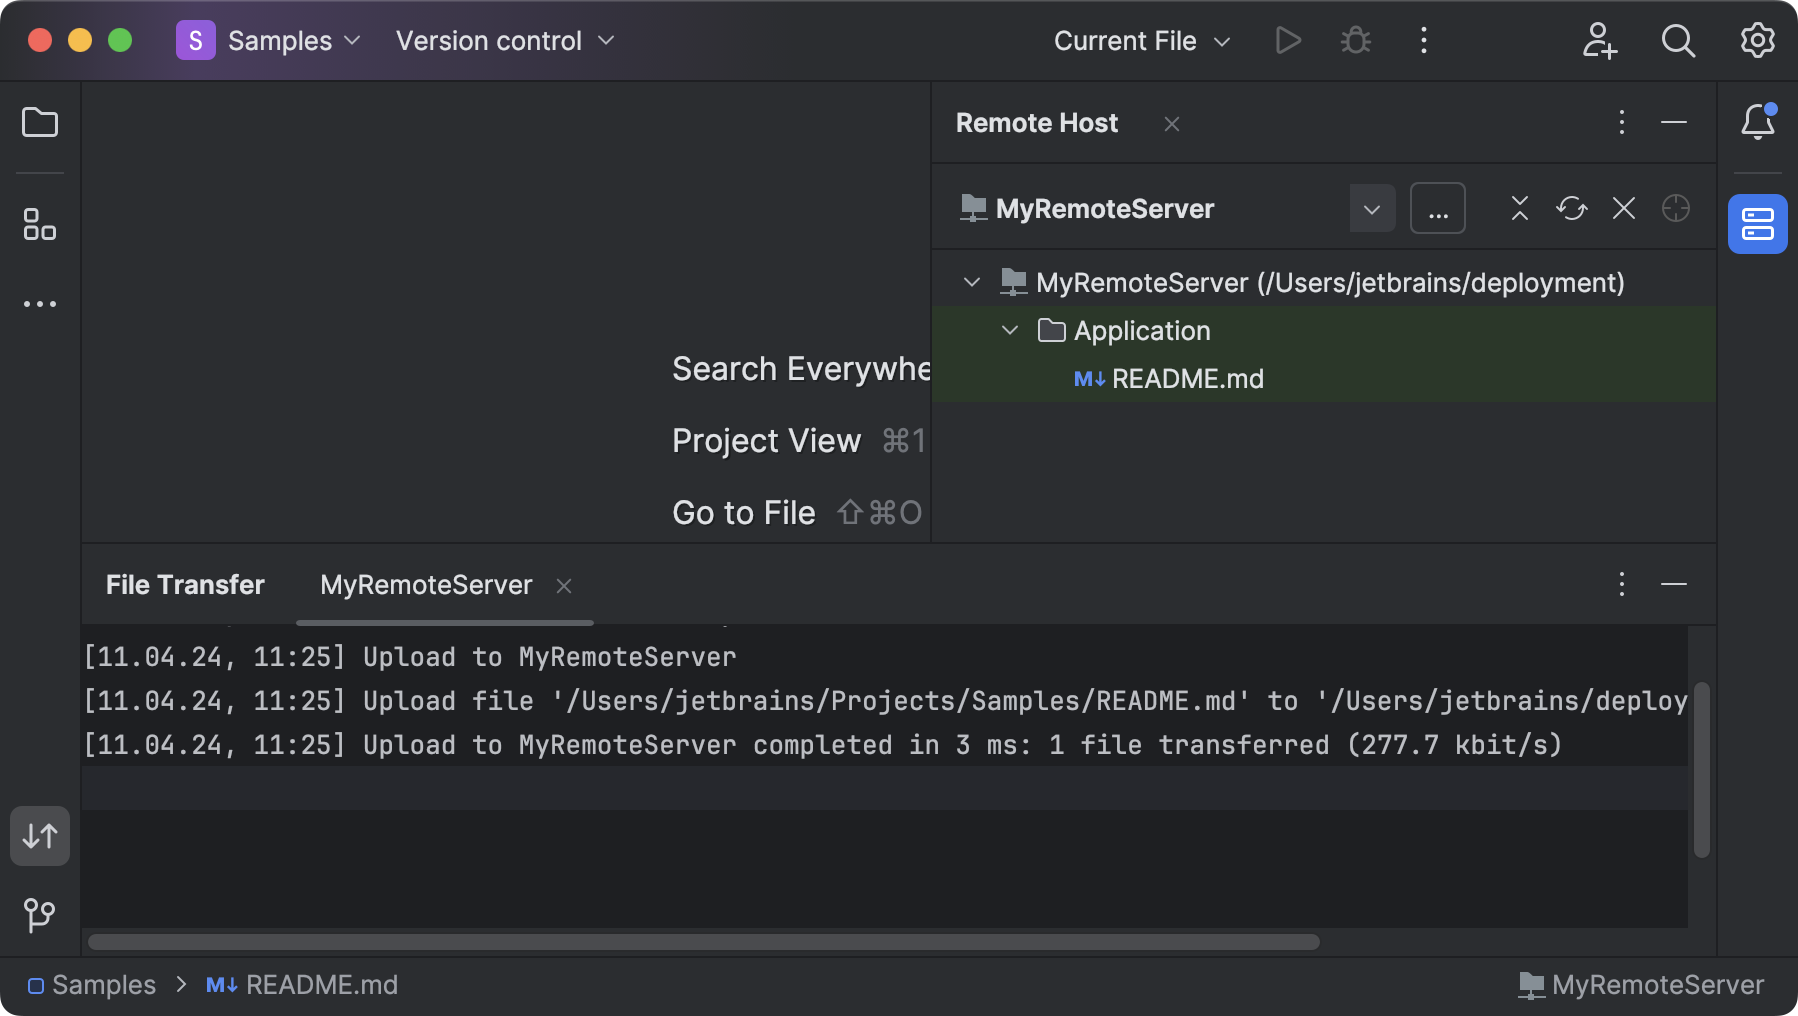Screen dimensions: 1798x1016
Task: Open the Structure tool window
Action: click(x=39, y=225)
